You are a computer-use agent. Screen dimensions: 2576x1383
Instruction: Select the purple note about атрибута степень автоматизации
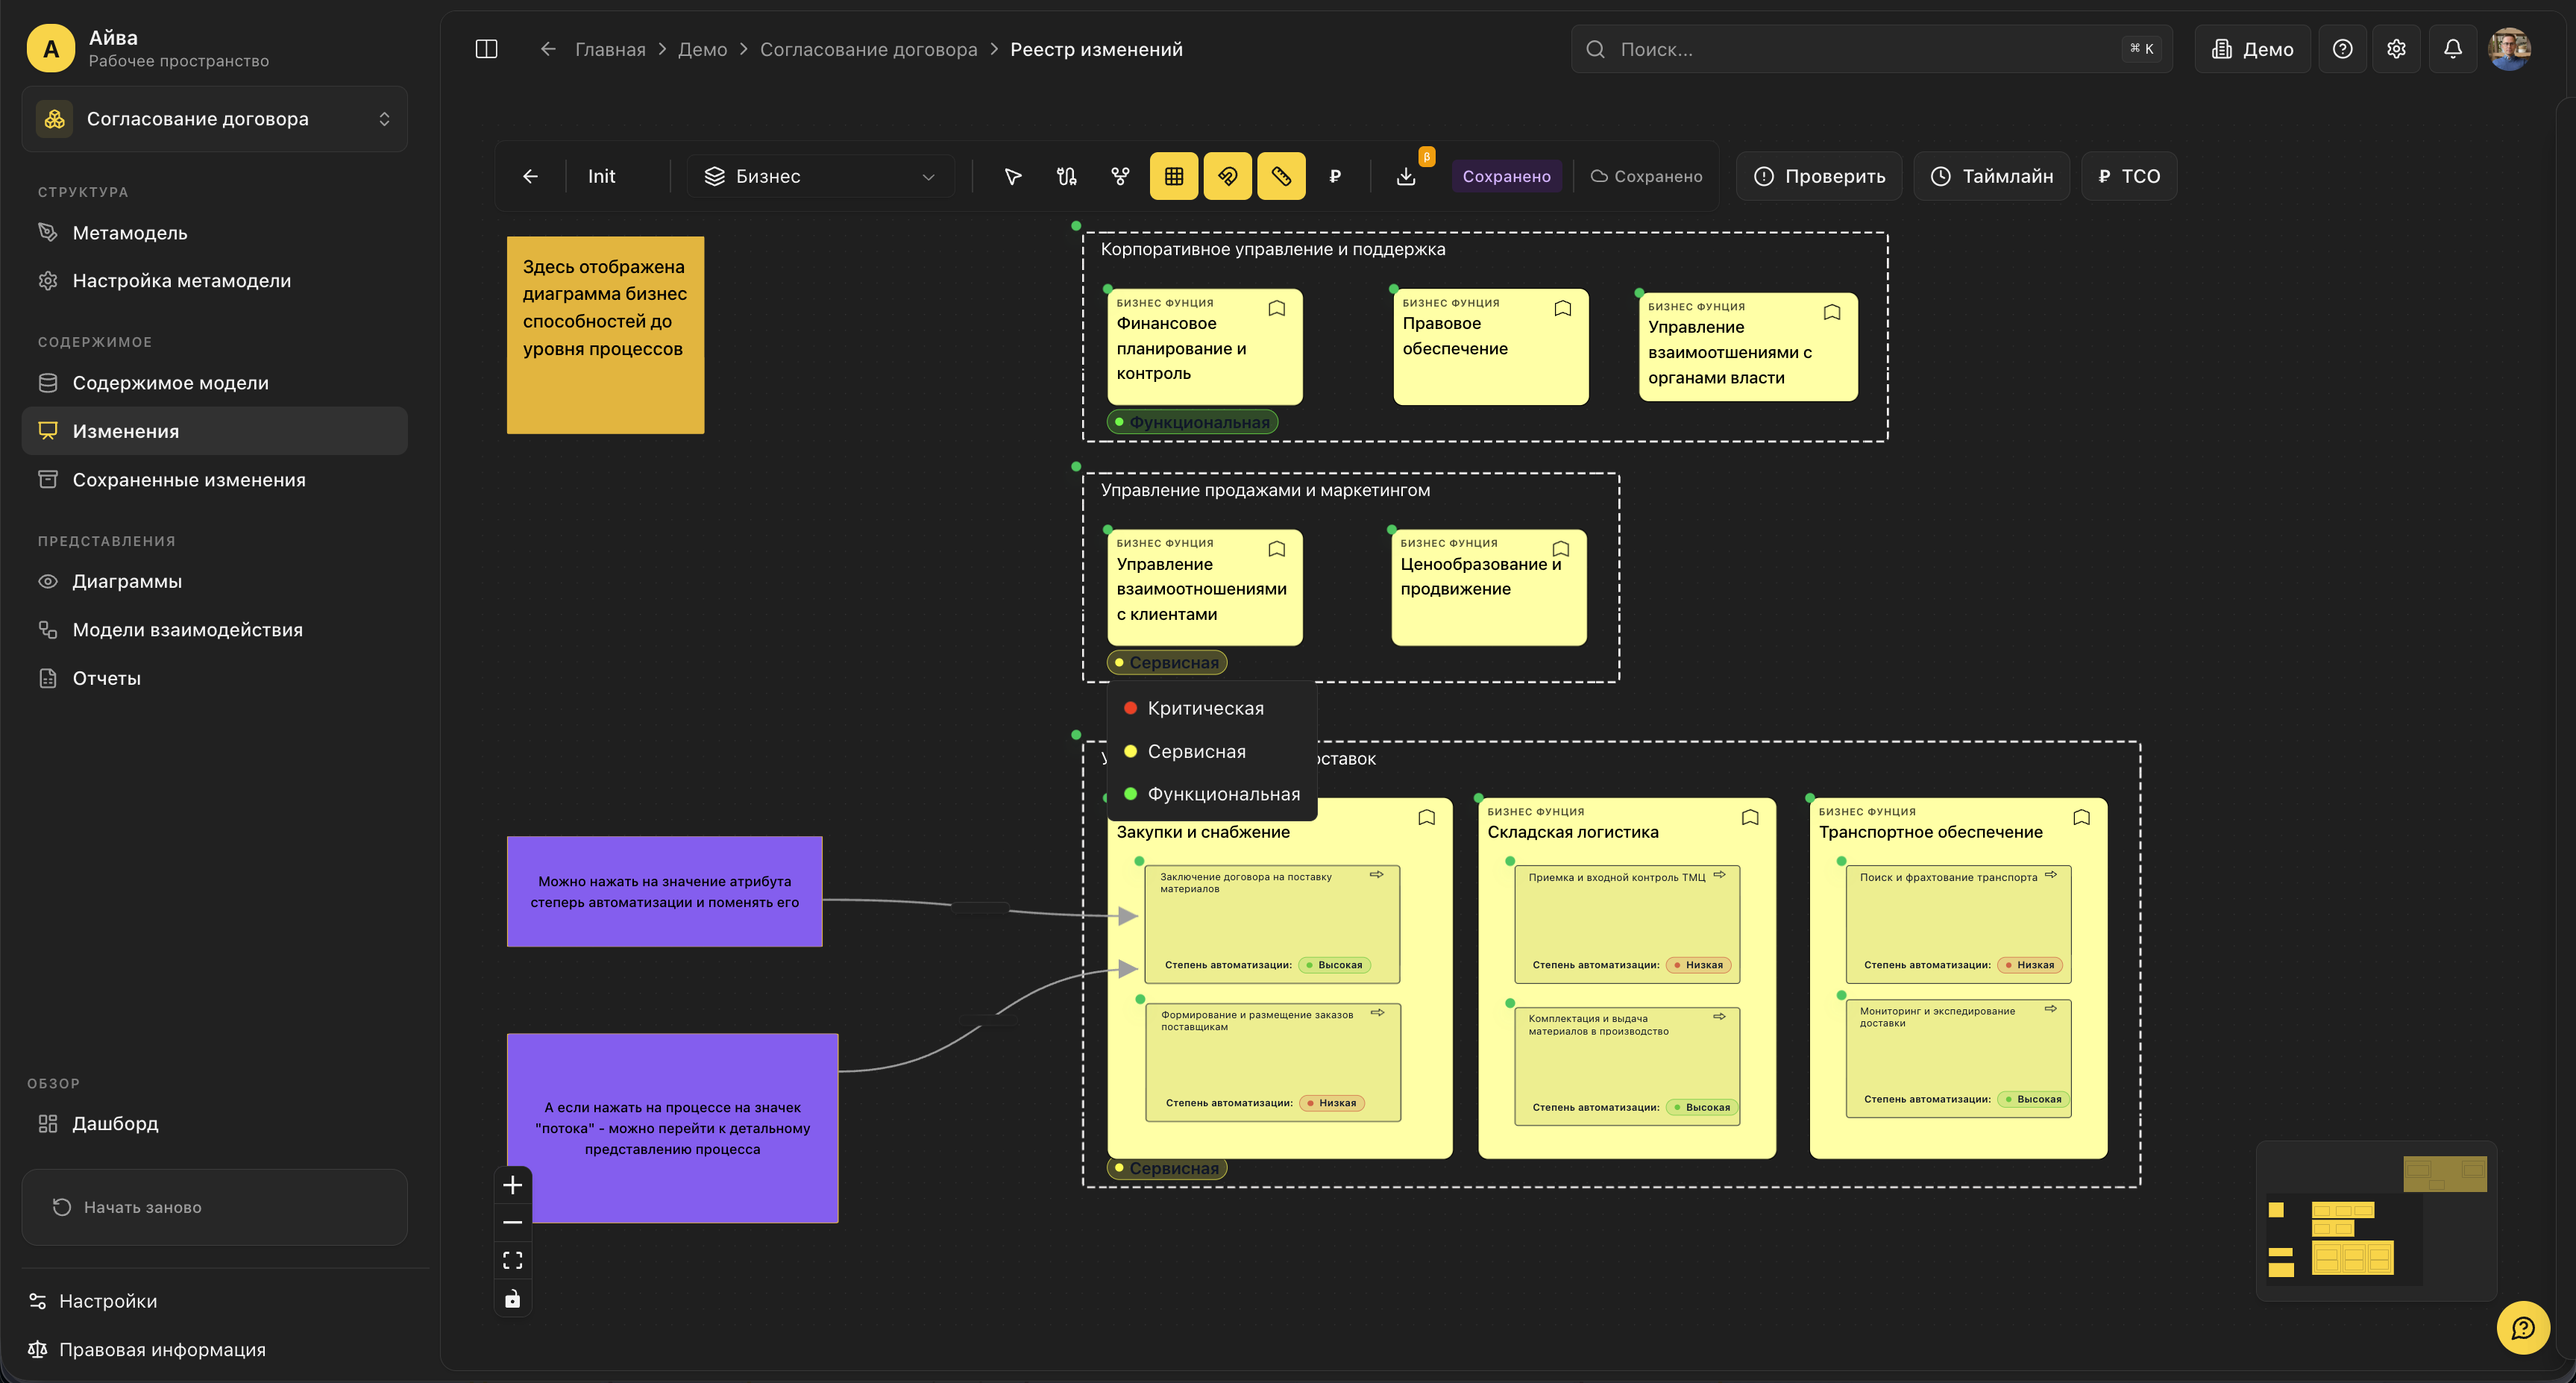[664, 891]
